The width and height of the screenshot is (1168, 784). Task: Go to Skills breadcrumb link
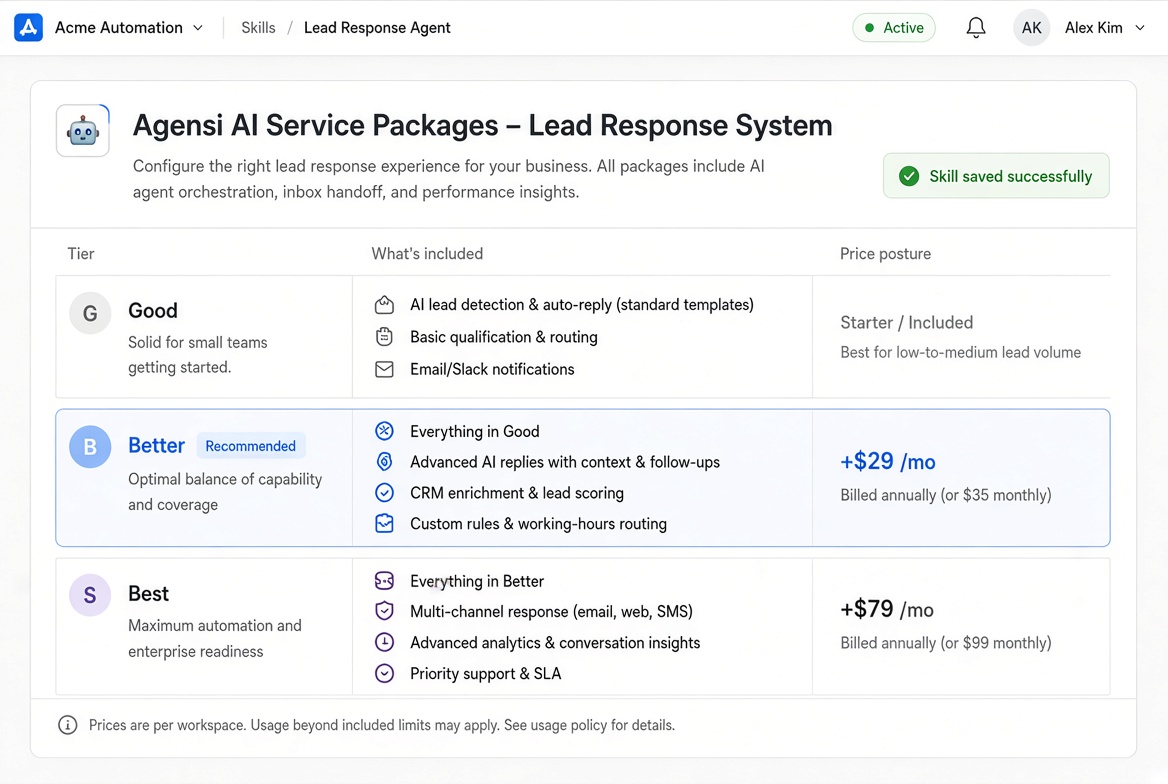coord(258,28)
